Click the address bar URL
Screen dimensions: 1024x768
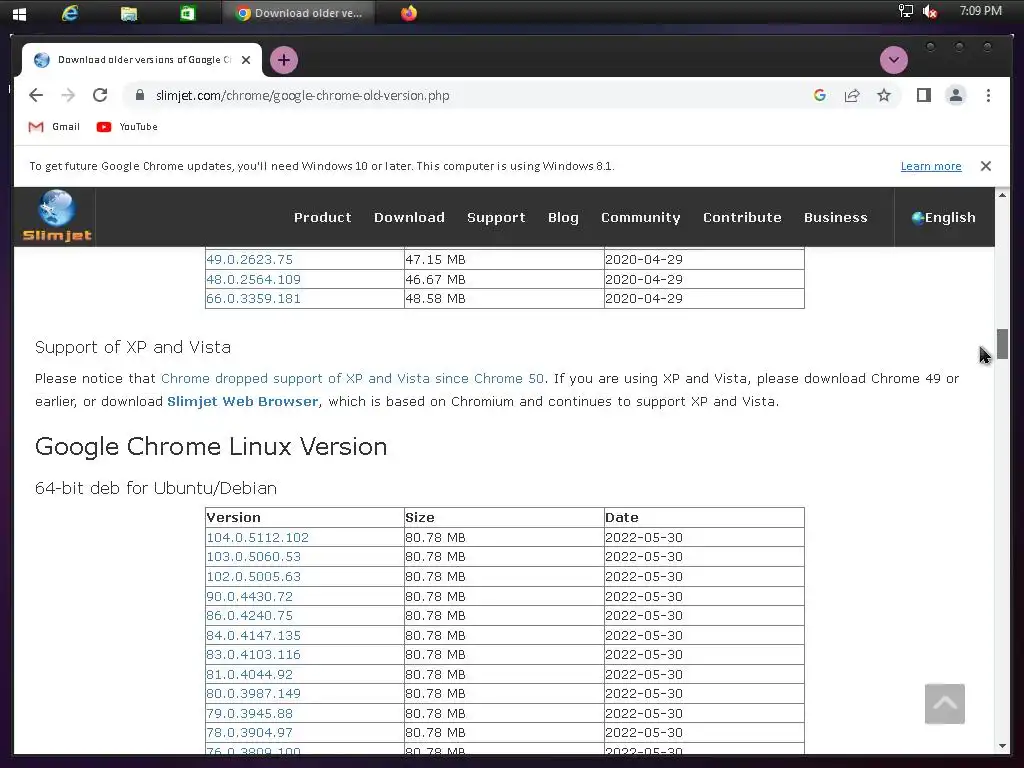point(302,95)
